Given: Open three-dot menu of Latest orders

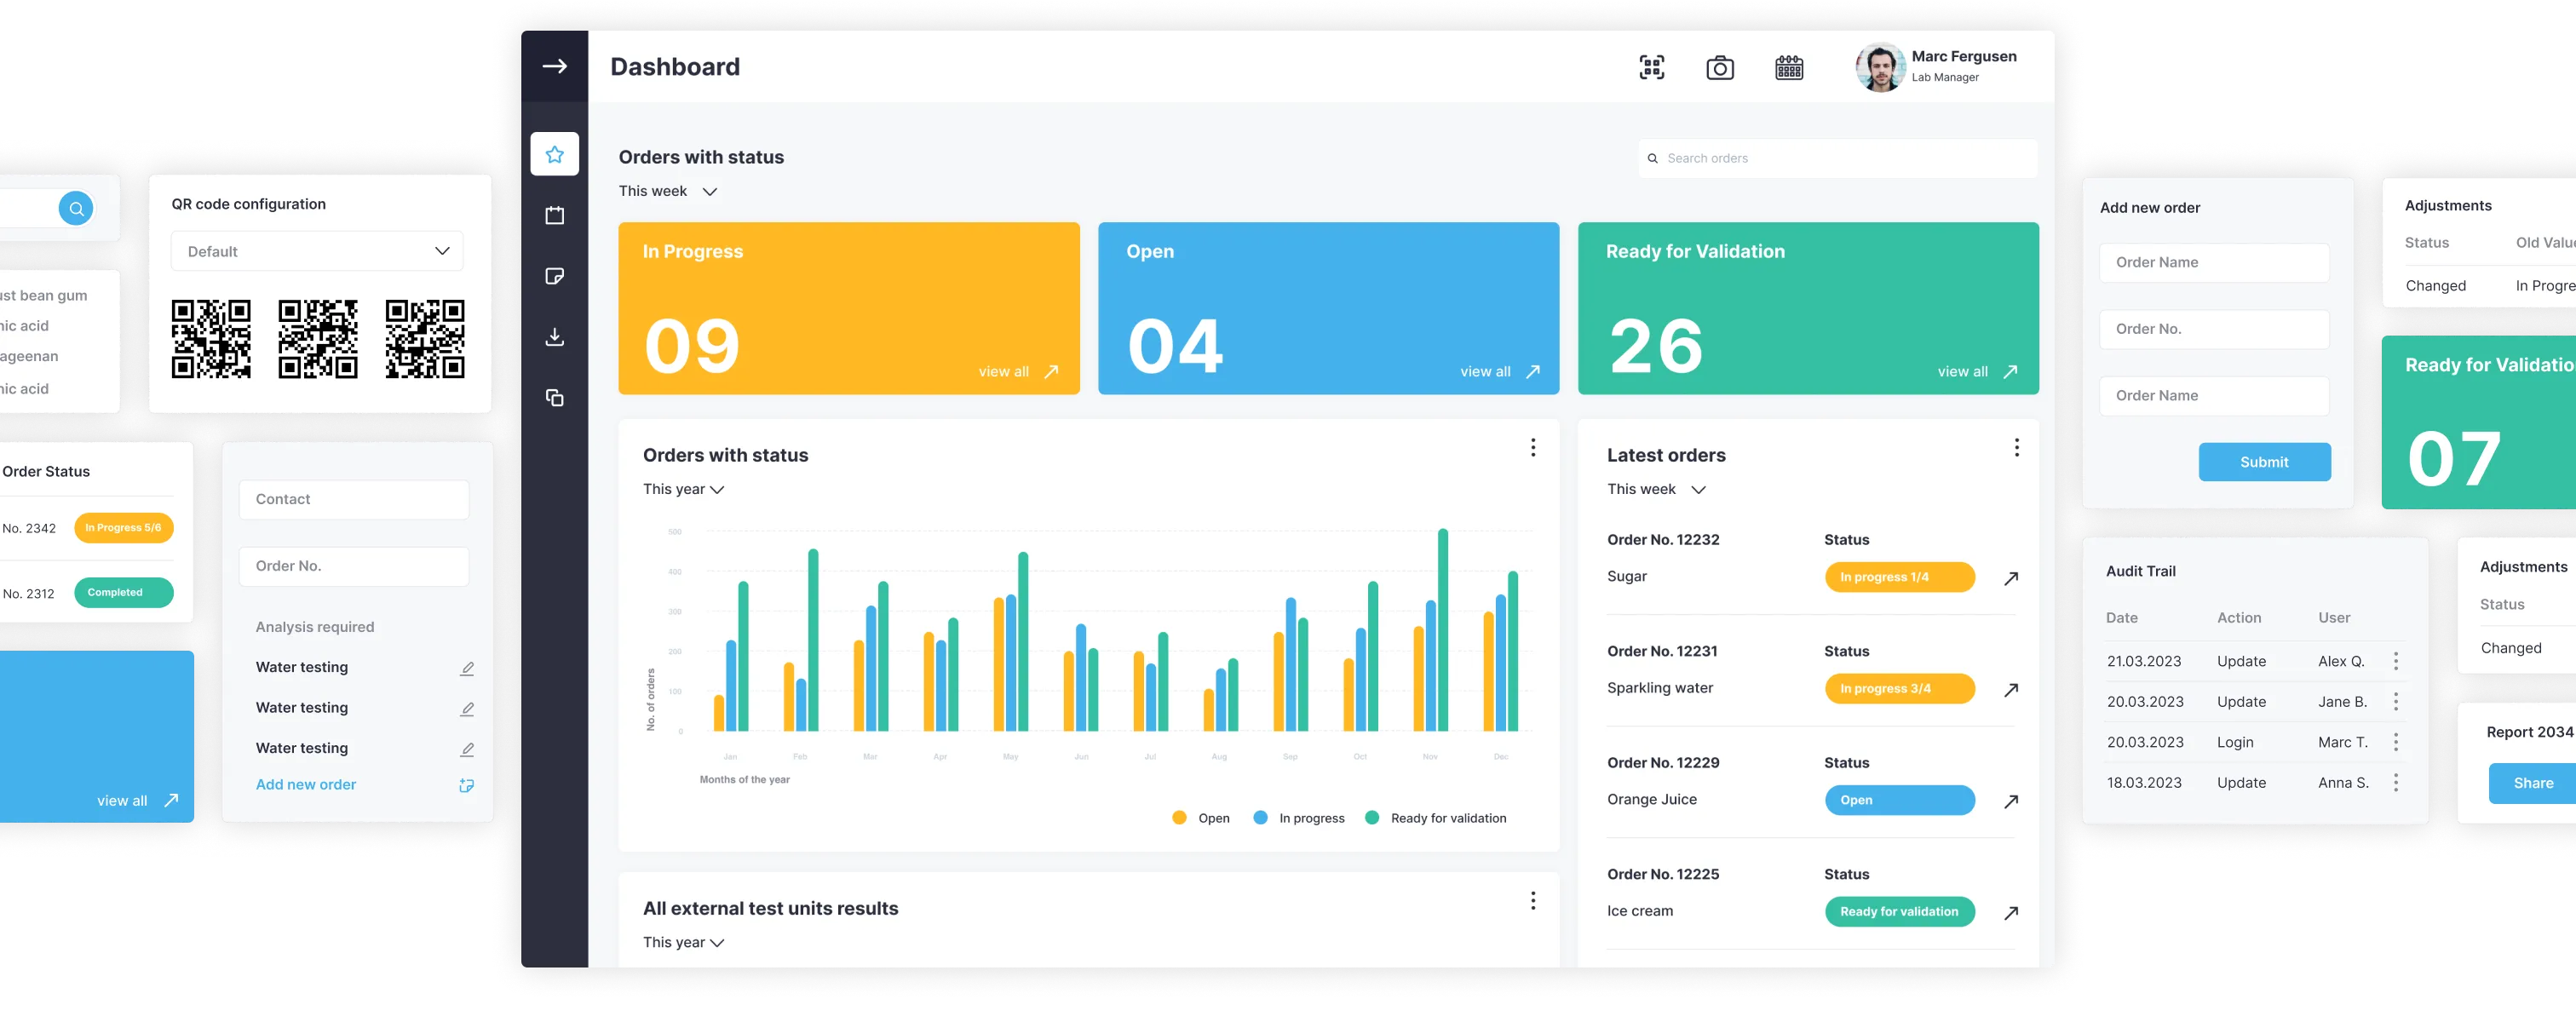Looking at the screenshot, I should [2016, 448].
